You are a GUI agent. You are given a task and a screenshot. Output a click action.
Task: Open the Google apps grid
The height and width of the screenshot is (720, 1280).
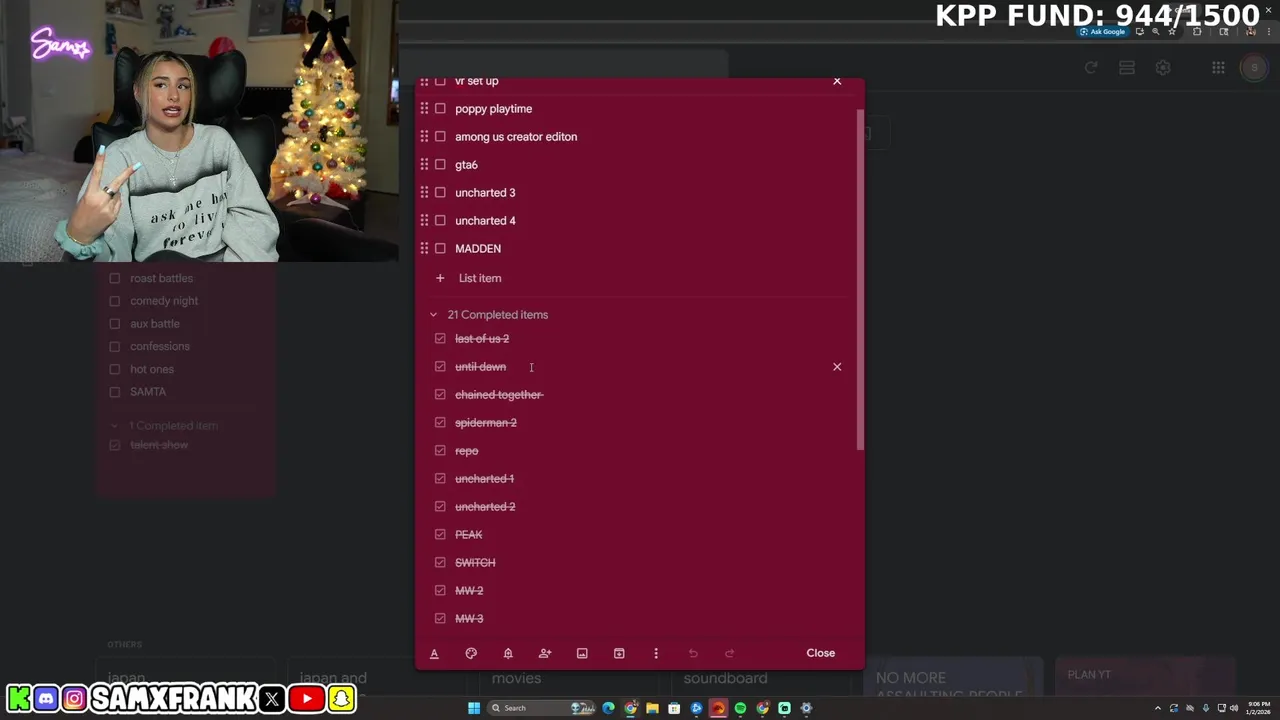[x=1218, y=68]
